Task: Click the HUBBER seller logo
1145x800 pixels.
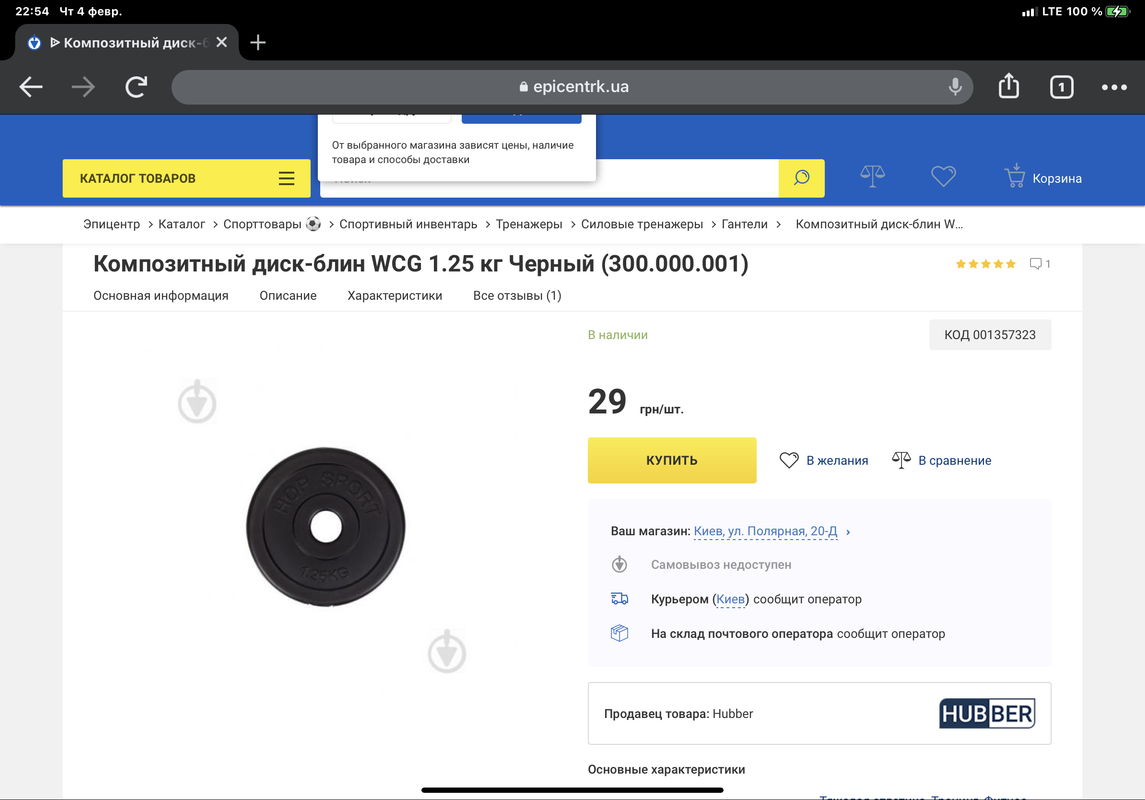Action: pyautogui.click(x=987, y=714)
